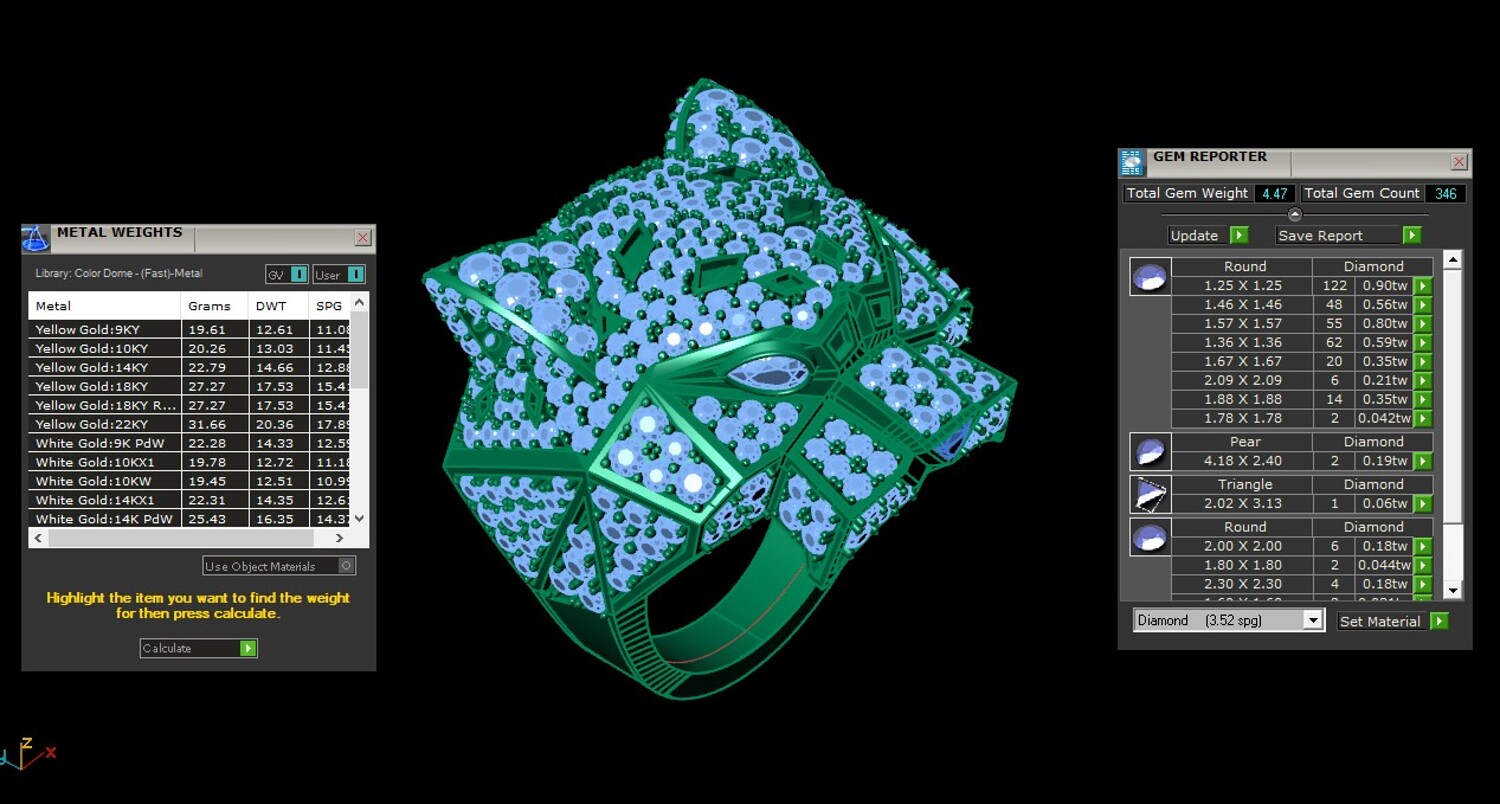Click the Gem Reporter list scroll-up arrow
The image size is (1500, 804).
[x=1453, y=260]
